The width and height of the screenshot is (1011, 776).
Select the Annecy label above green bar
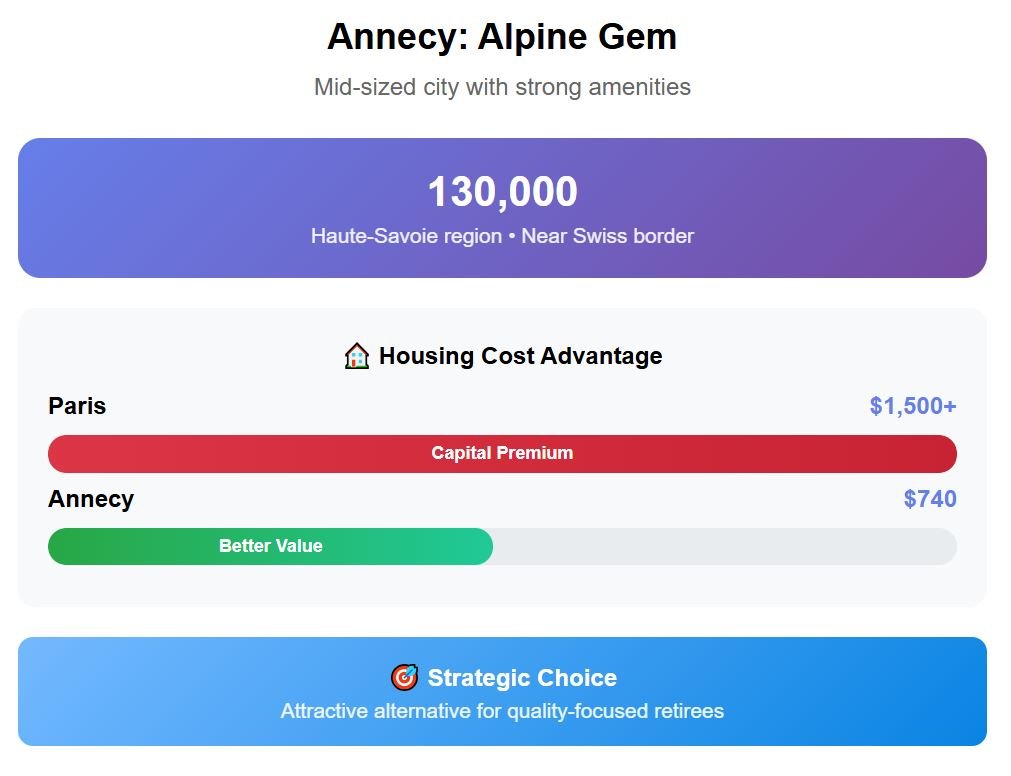pos(91,499)
